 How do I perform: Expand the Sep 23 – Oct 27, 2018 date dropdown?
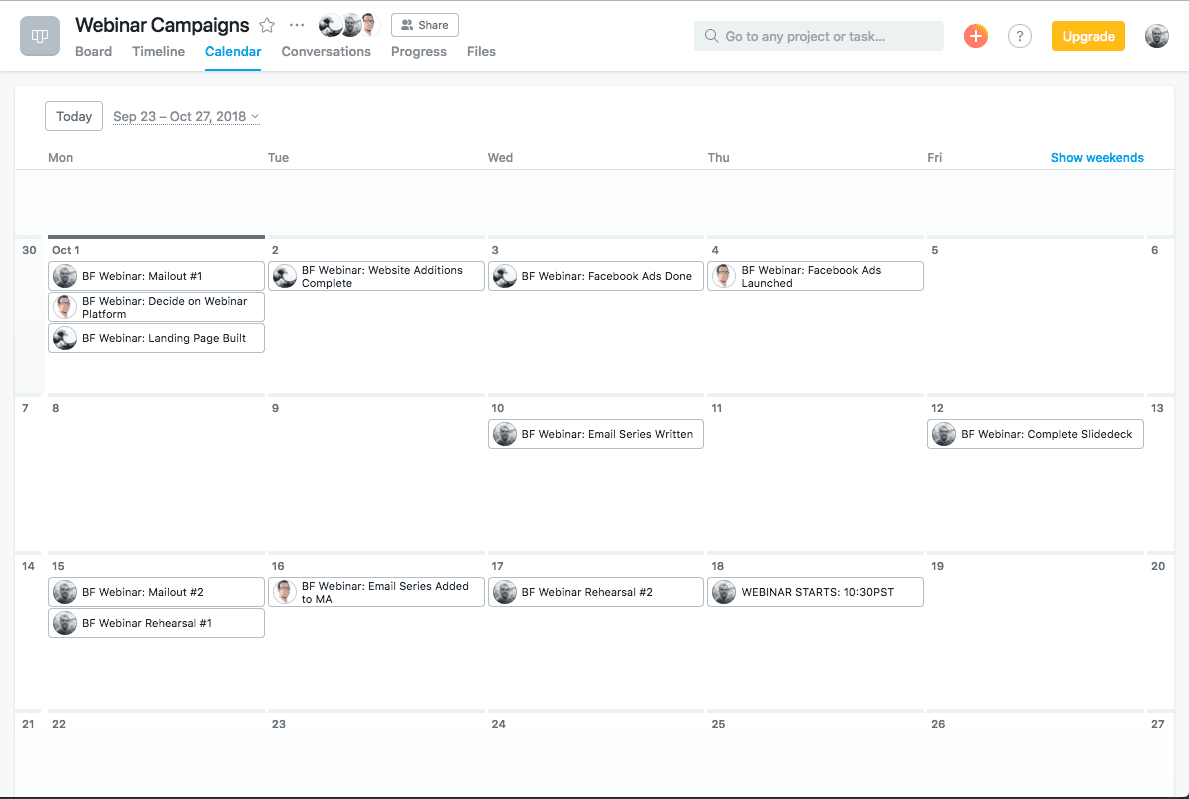[x=186, y=117]
